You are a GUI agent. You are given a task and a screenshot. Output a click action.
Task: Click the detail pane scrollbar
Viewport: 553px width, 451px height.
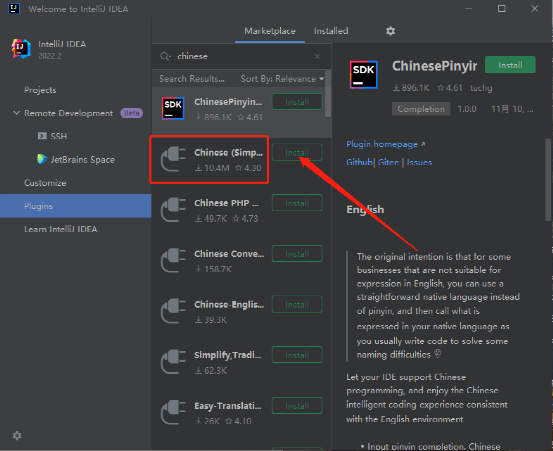548,180
